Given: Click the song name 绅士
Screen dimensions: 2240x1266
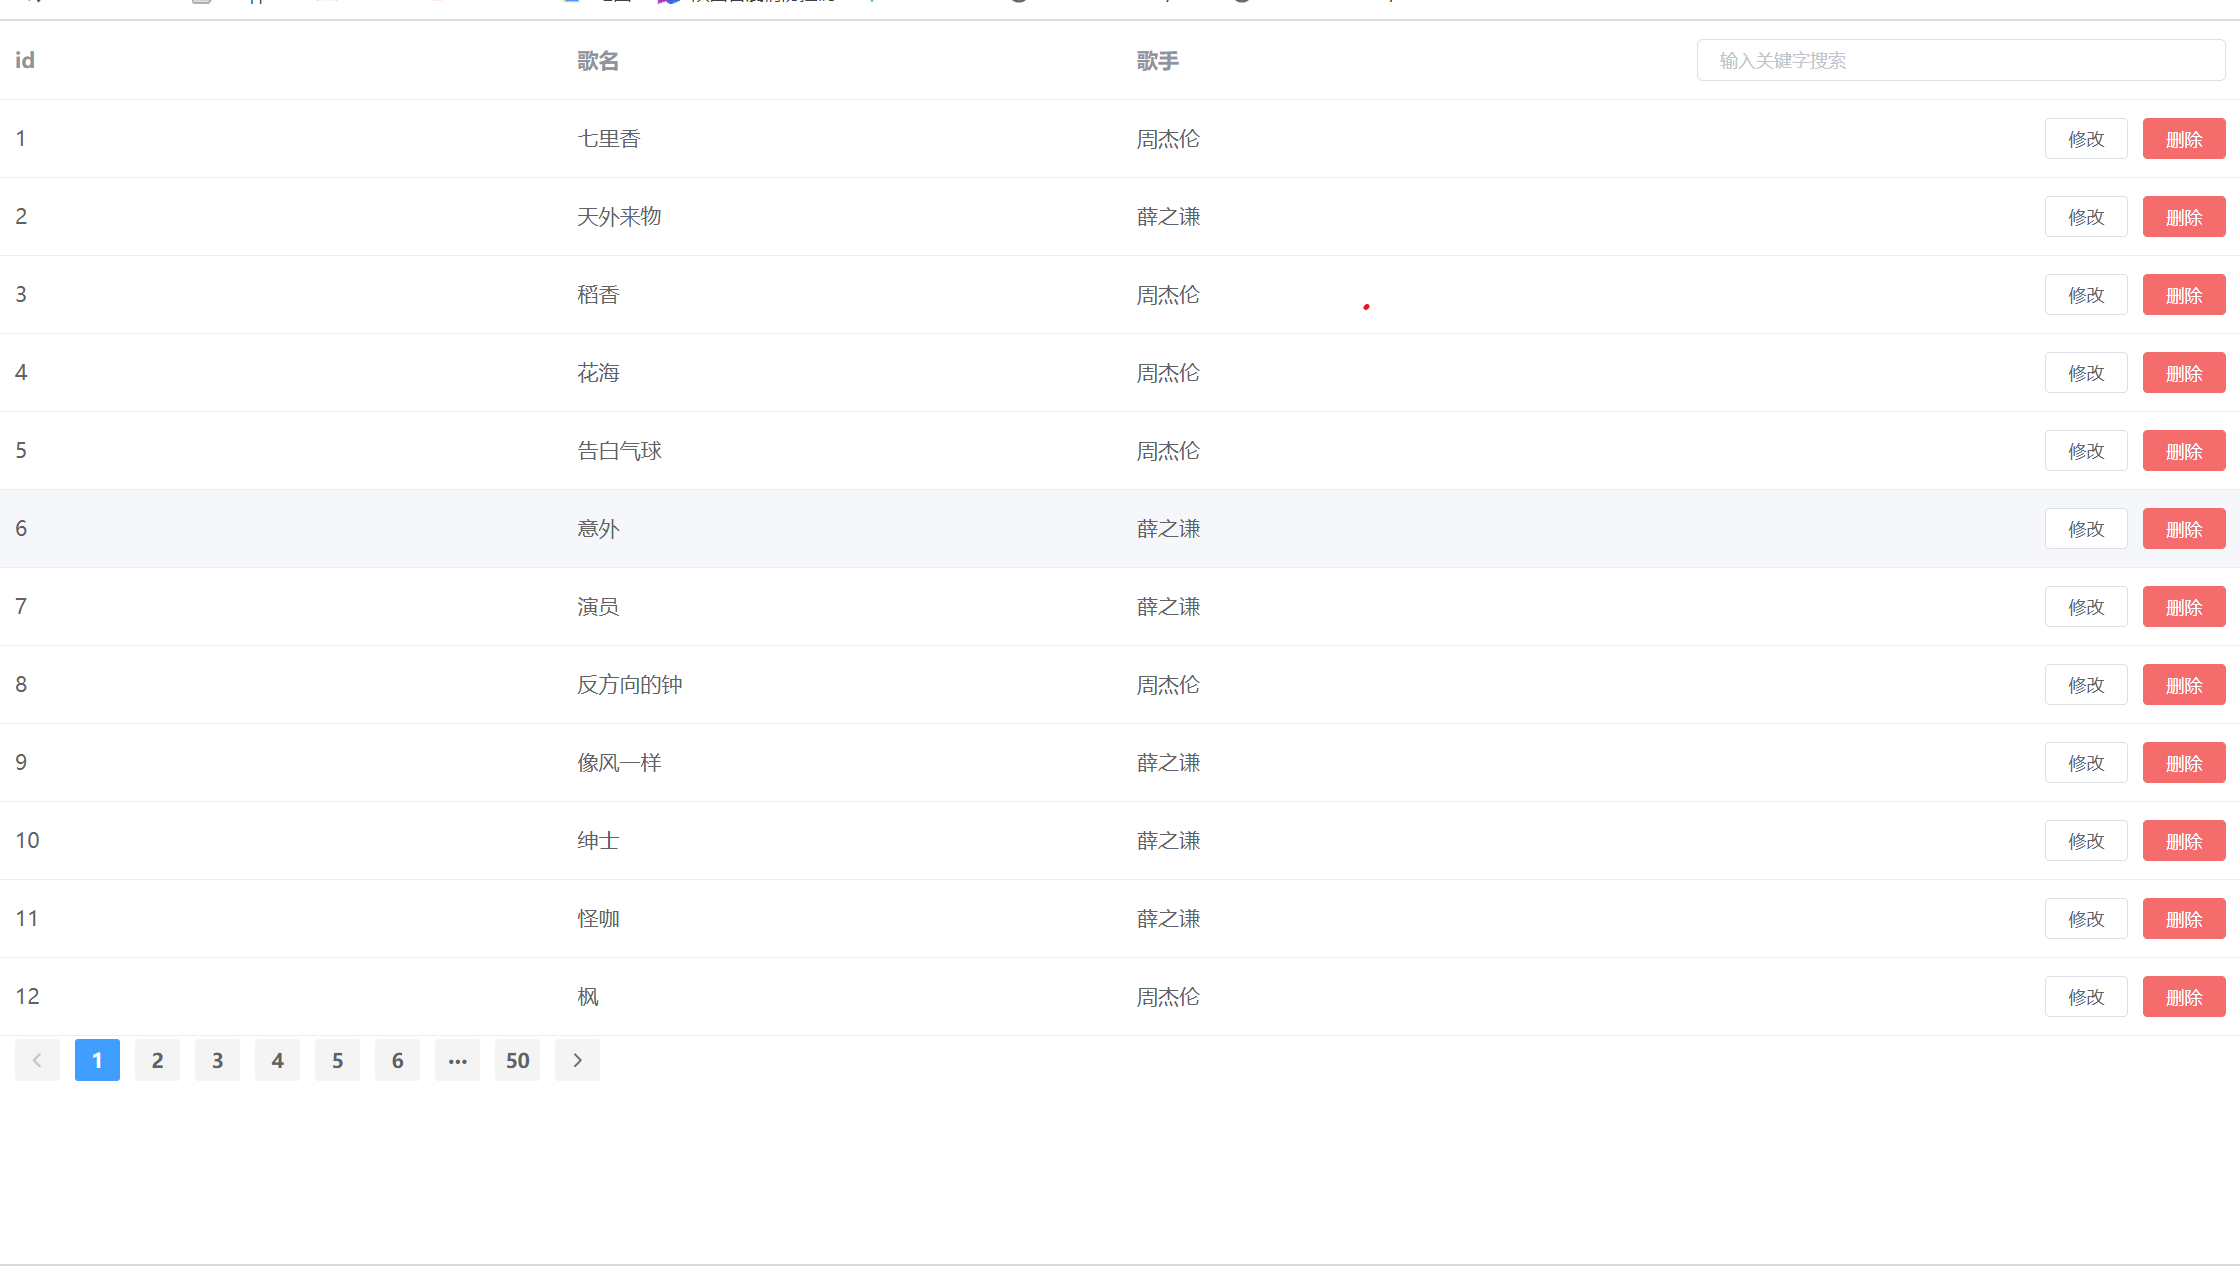Looking at the screenshot, I should tap(598, 841).
